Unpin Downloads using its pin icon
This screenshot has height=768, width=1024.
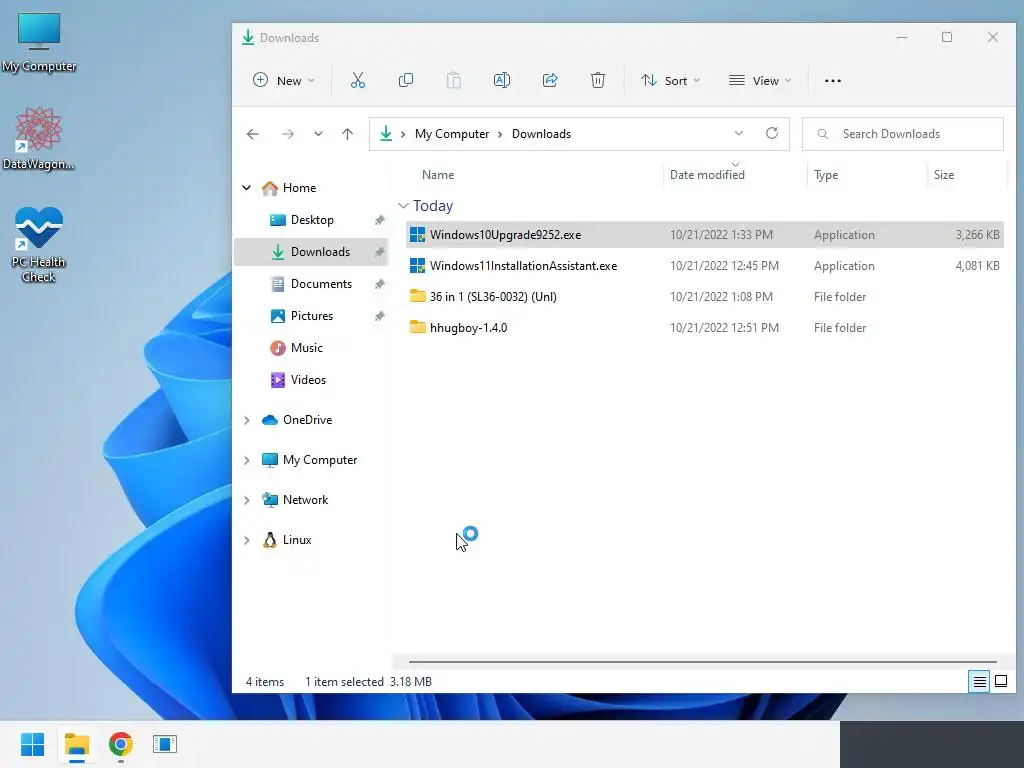tap(379, 252)
